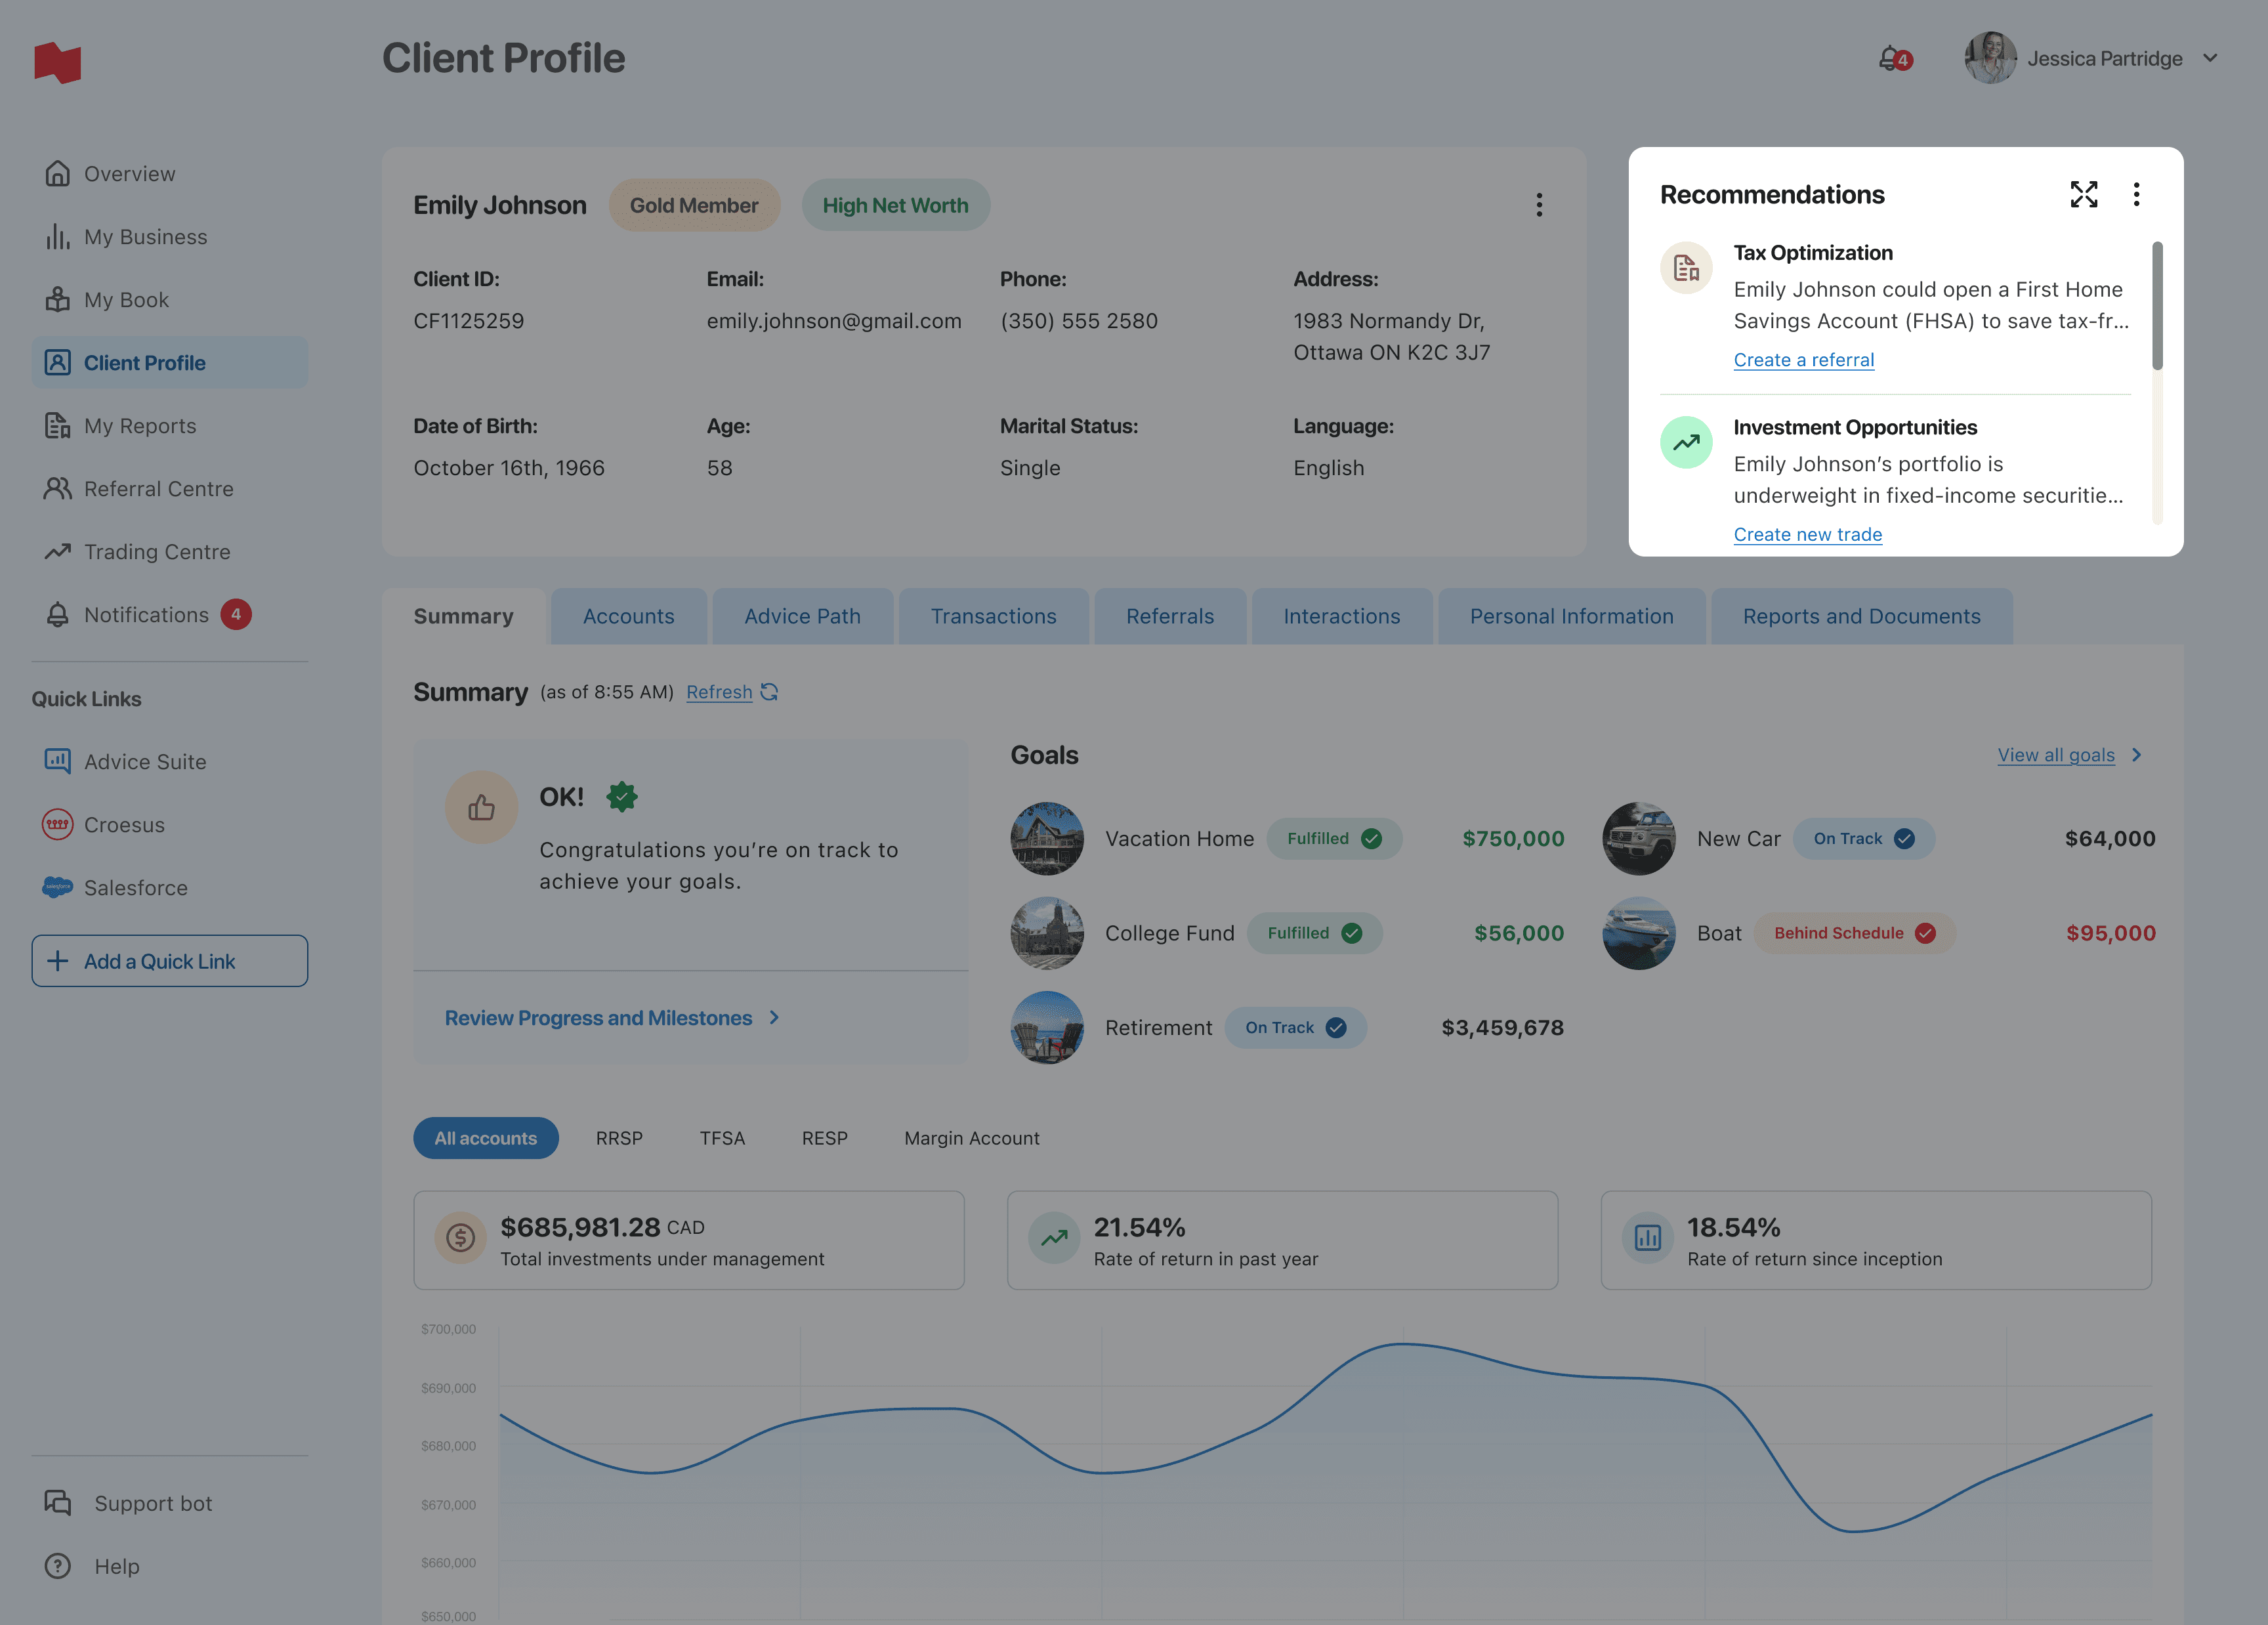This screenshot has height=1625, width=2268.
Task: Click the Add a Quick Link button
Action: (x=169, y=961)
